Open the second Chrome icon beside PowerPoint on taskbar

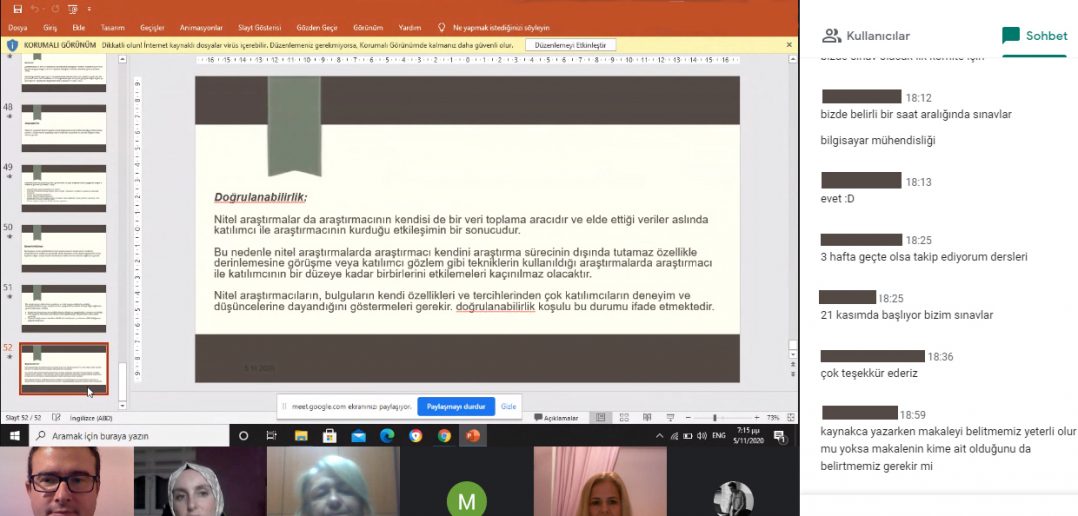[x=444, y=436]
